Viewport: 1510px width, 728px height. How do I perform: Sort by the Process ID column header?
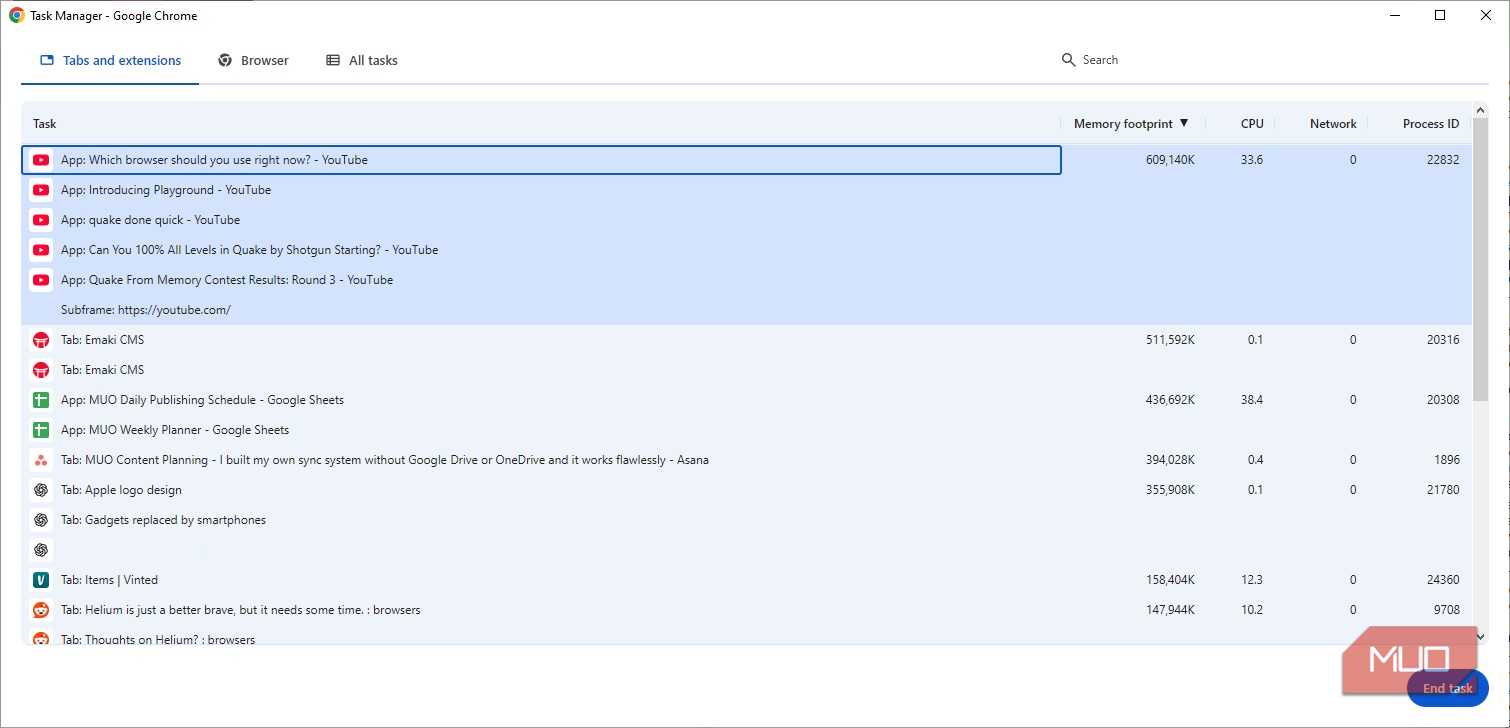coord(1431,124)
